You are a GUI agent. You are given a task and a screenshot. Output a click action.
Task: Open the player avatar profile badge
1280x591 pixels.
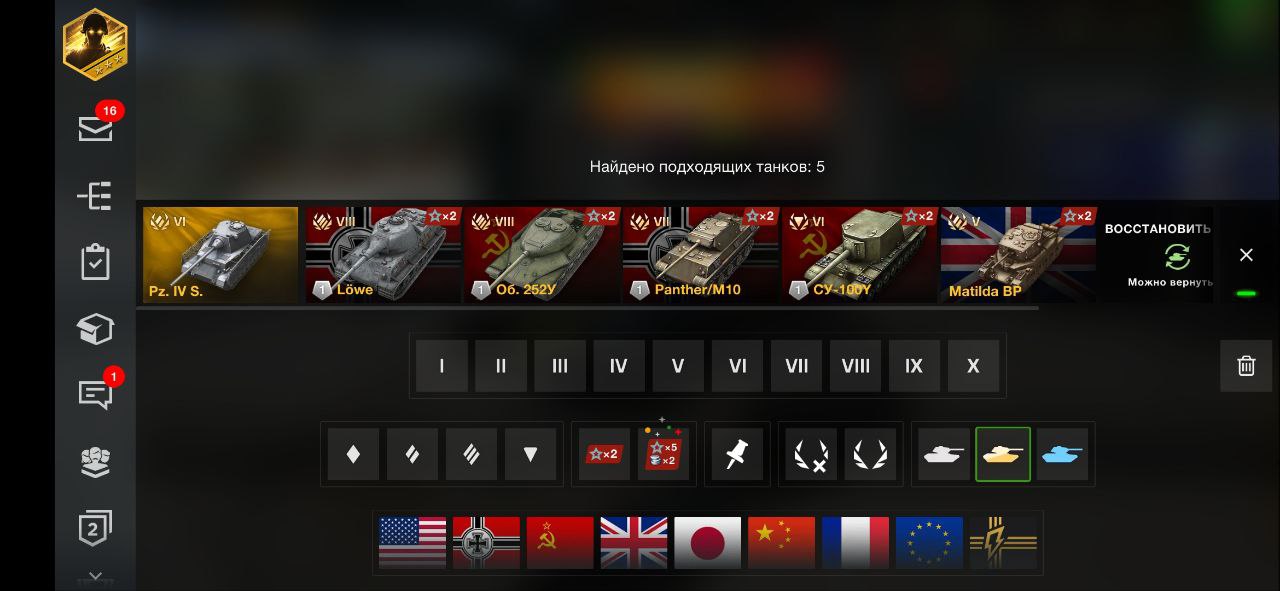coord(95,44)
